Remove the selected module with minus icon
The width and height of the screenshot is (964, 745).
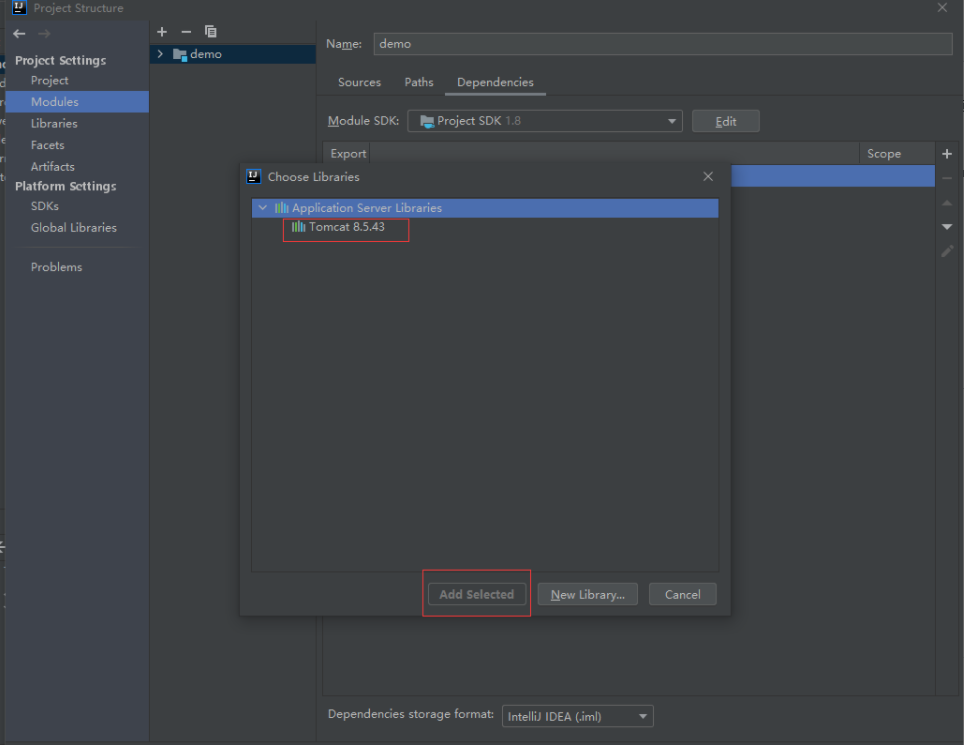[186, 31]
